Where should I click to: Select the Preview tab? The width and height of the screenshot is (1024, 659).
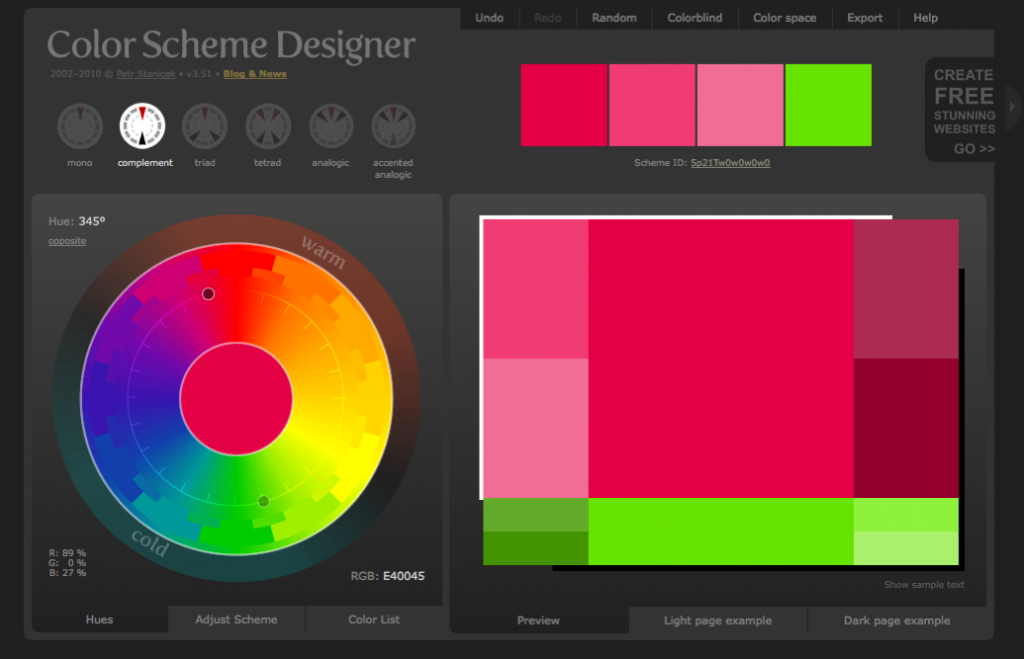coord(538,620)
